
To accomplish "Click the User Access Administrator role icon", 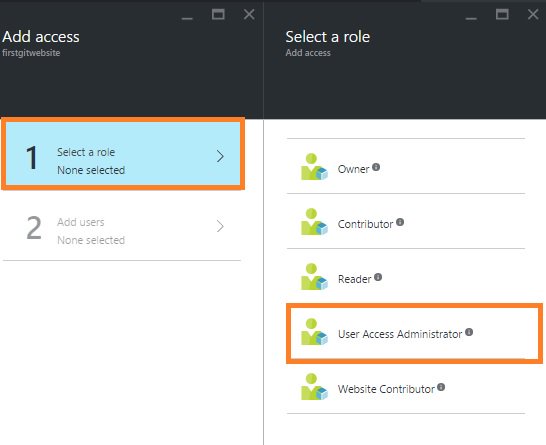I will pyautogui.click(x=314, y=332).
